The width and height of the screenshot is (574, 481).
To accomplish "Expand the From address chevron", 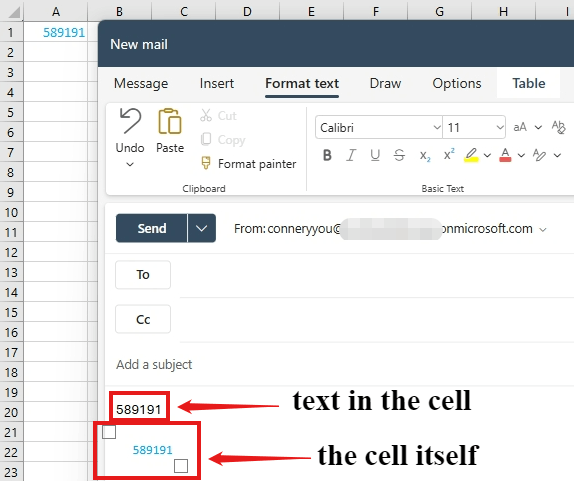I will 543,230.
